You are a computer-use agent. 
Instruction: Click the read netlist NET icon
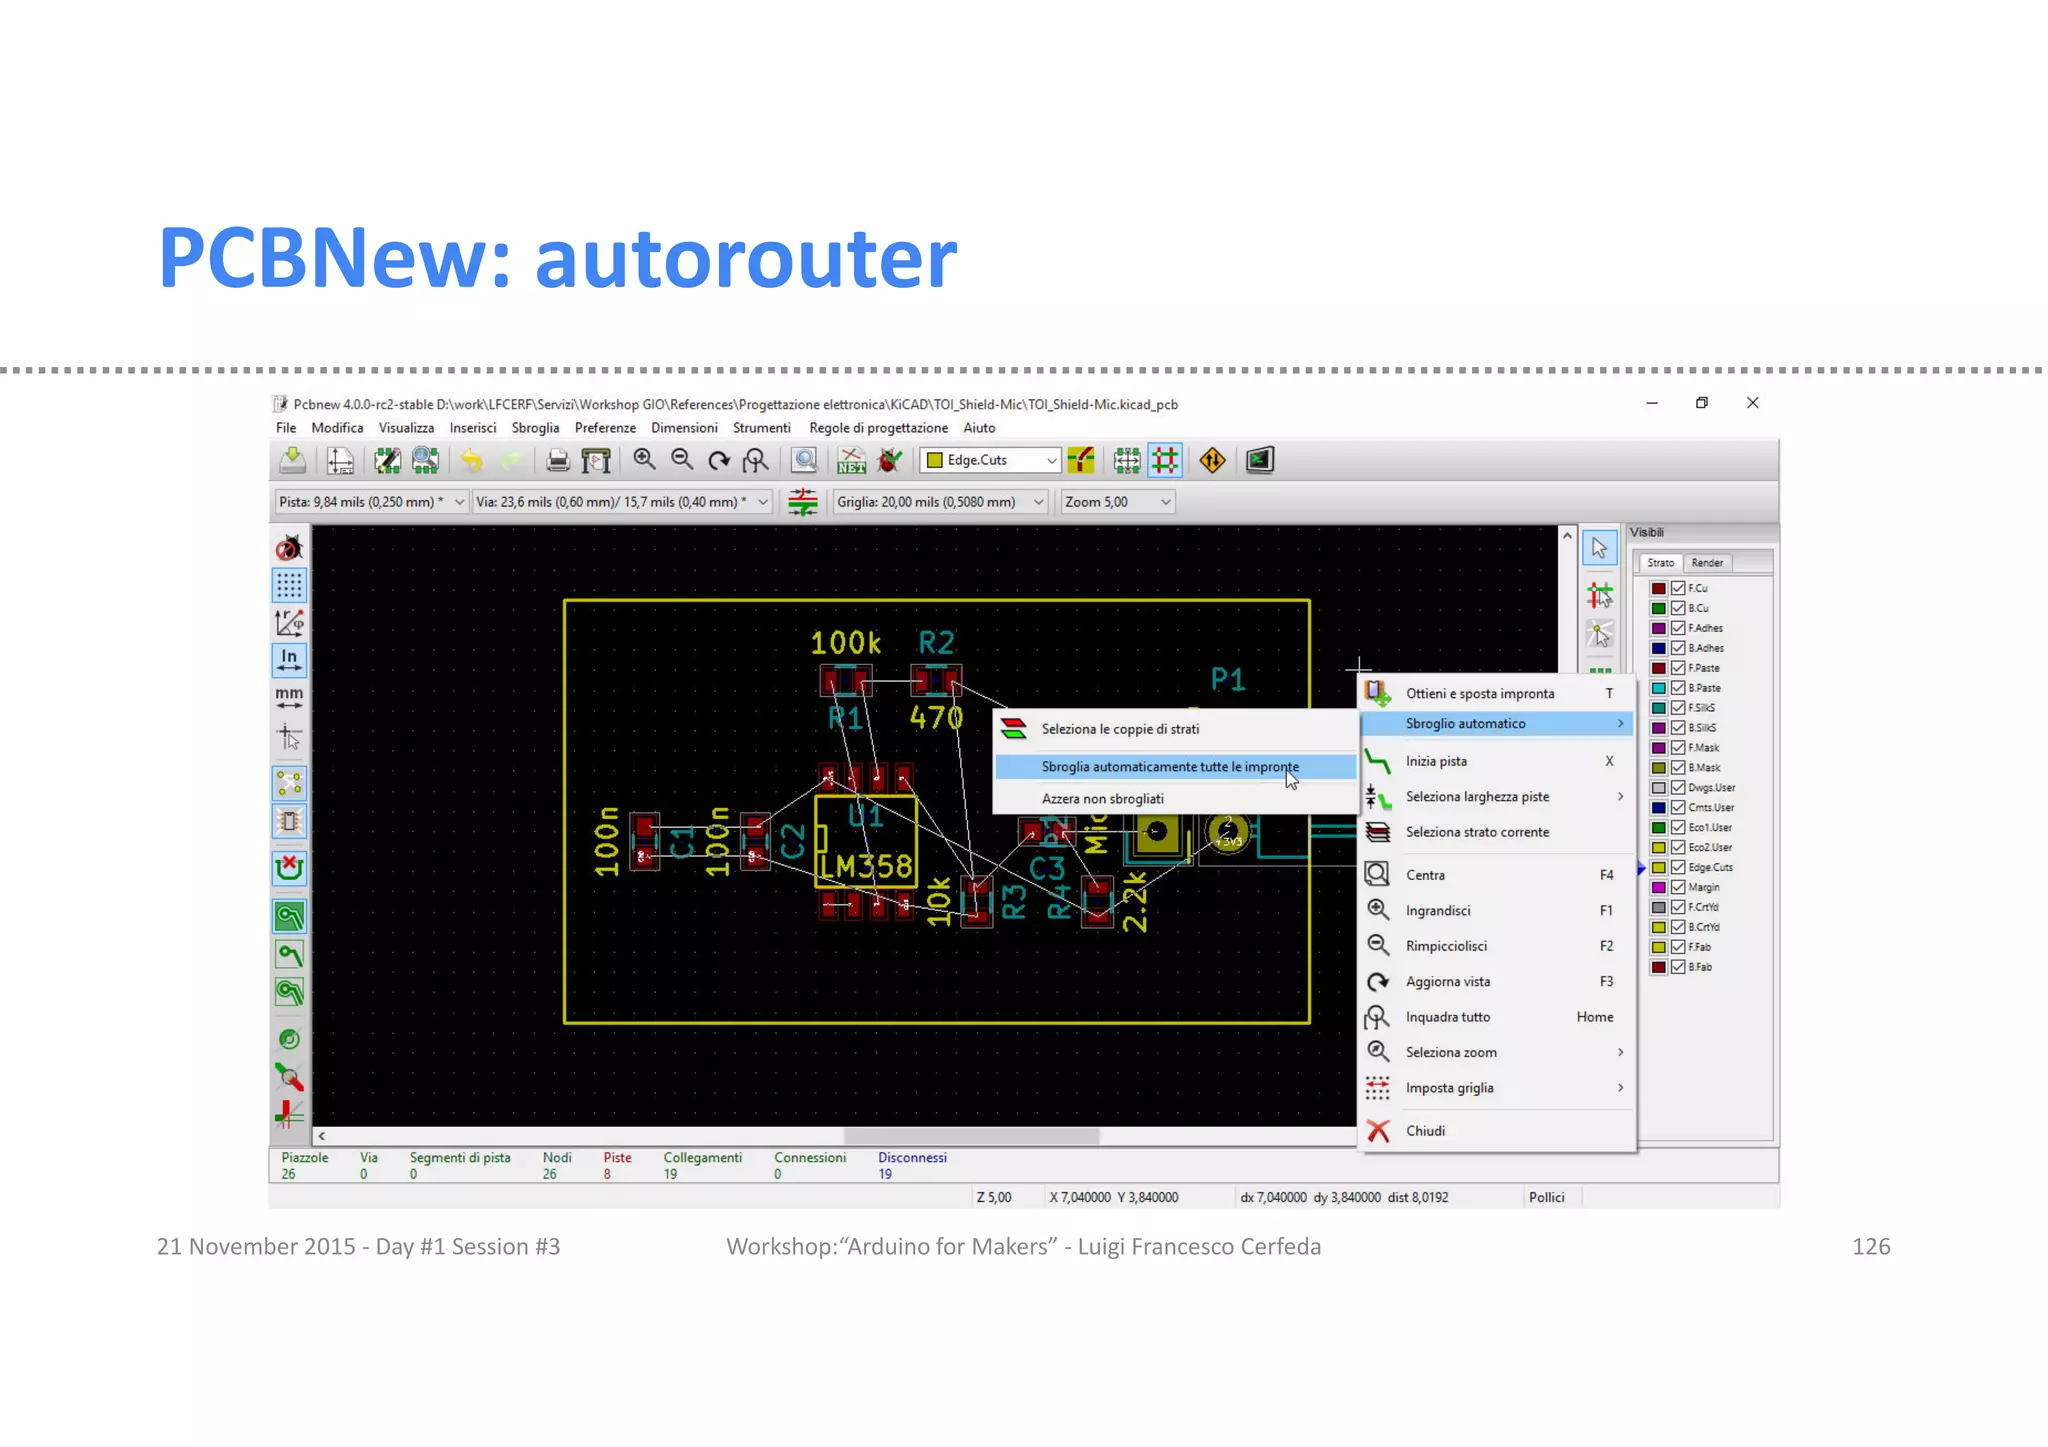point(851,460)
